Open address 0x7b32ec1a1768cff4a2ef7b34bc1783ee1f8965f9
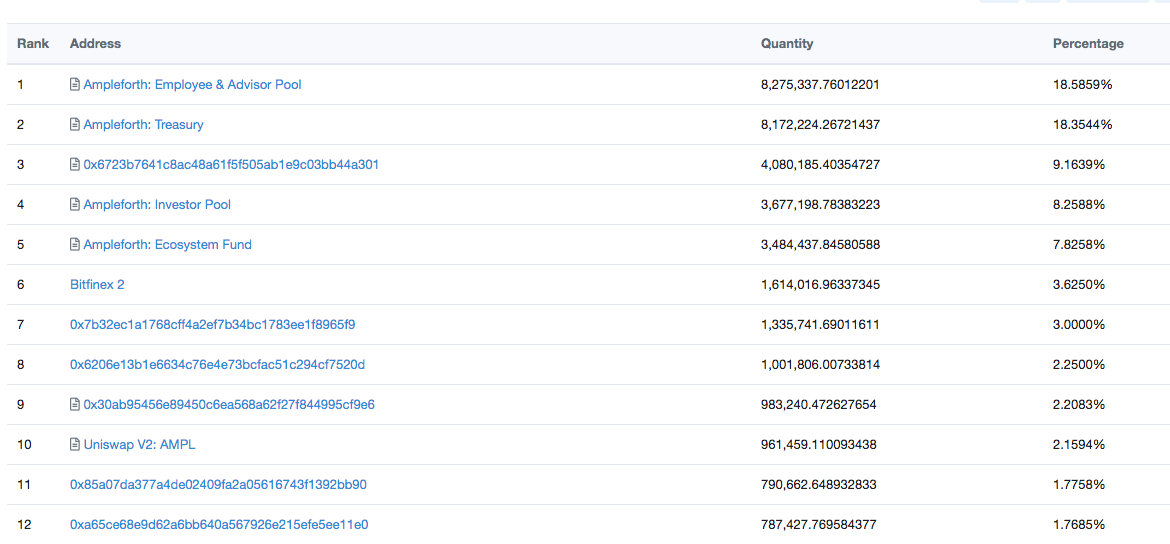 point(213,325)
